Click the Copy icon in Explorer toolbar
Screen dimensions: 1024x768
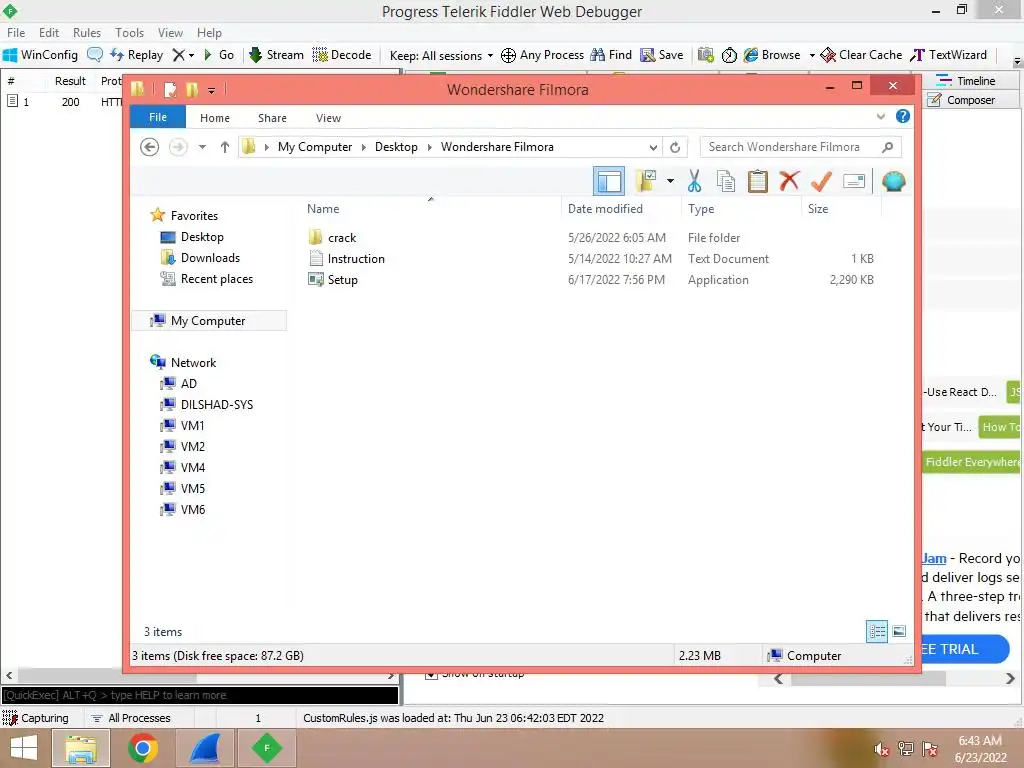click(x=726, y=181)
